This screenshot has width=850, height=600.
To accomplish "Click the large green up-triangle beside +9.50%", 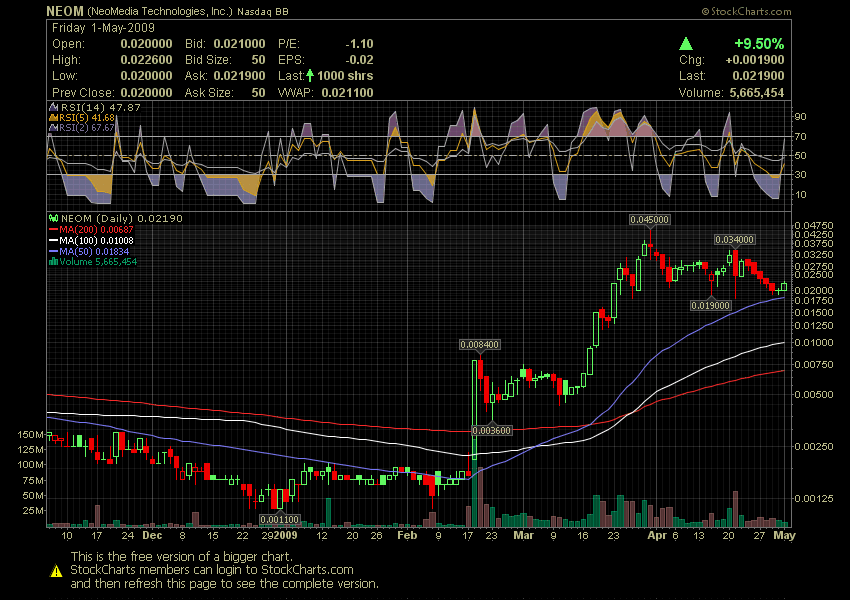I will [686, 43].
